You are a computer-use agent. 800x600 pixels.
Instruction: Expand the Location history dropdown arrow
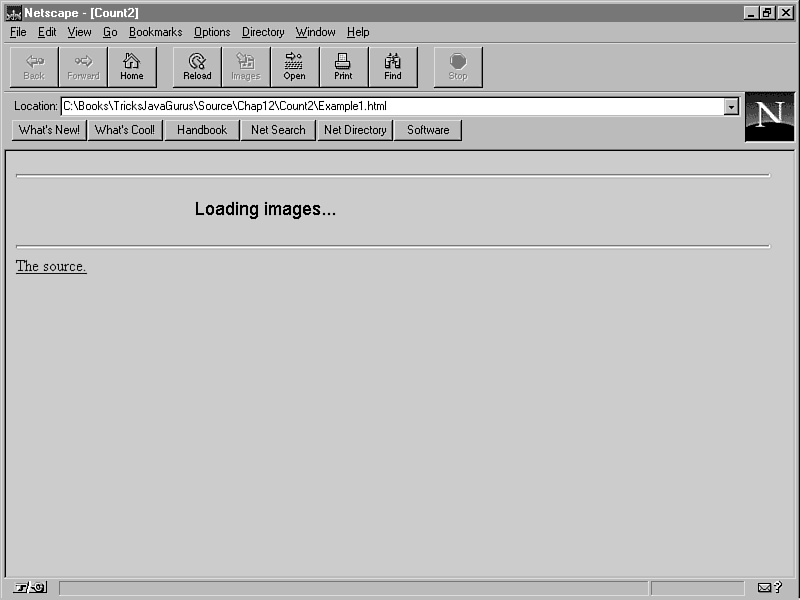731,107
